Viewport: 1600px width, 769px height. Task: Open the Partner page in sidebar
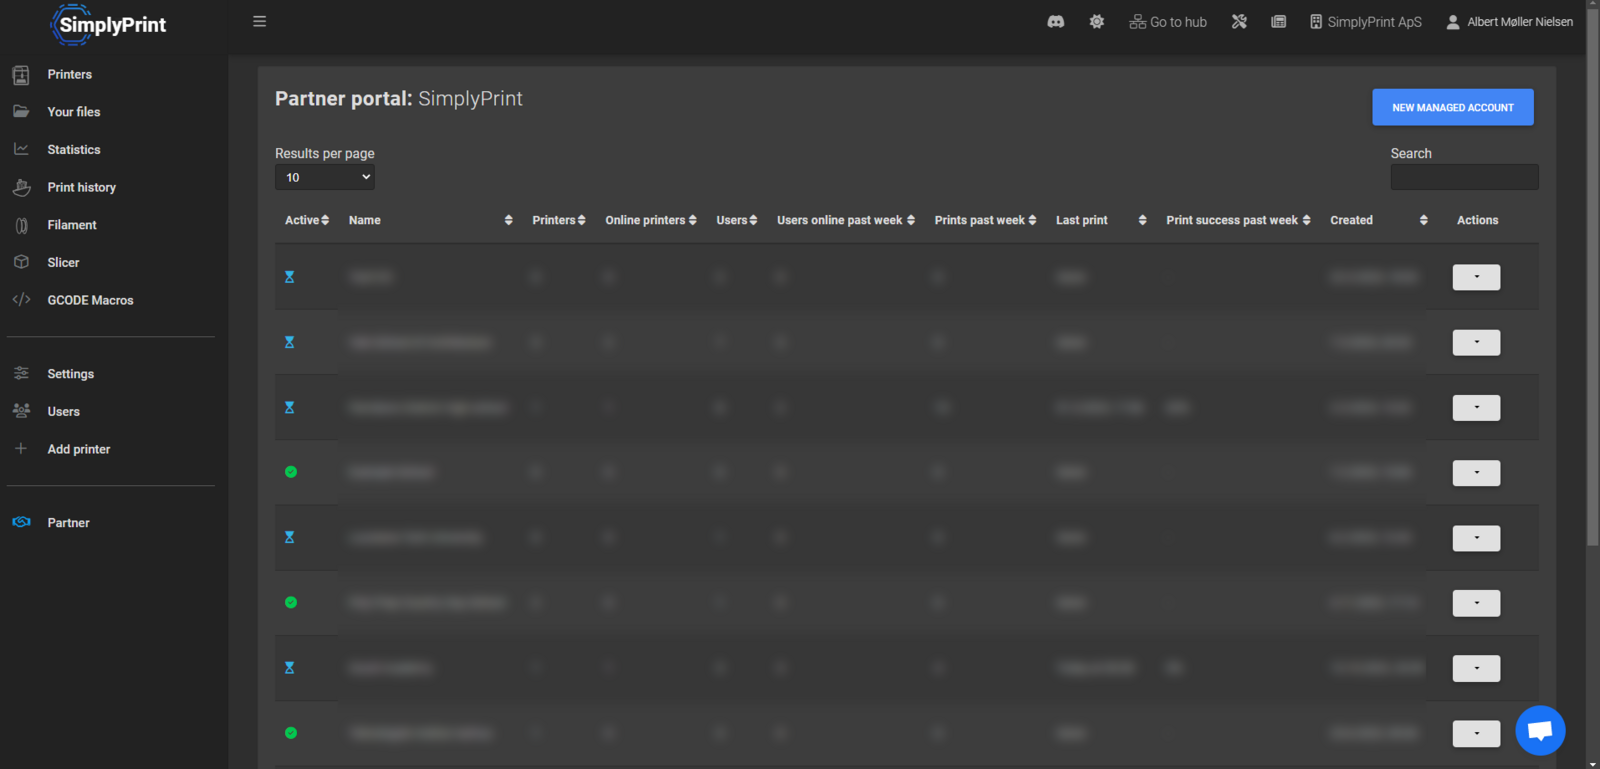(69, 523)
